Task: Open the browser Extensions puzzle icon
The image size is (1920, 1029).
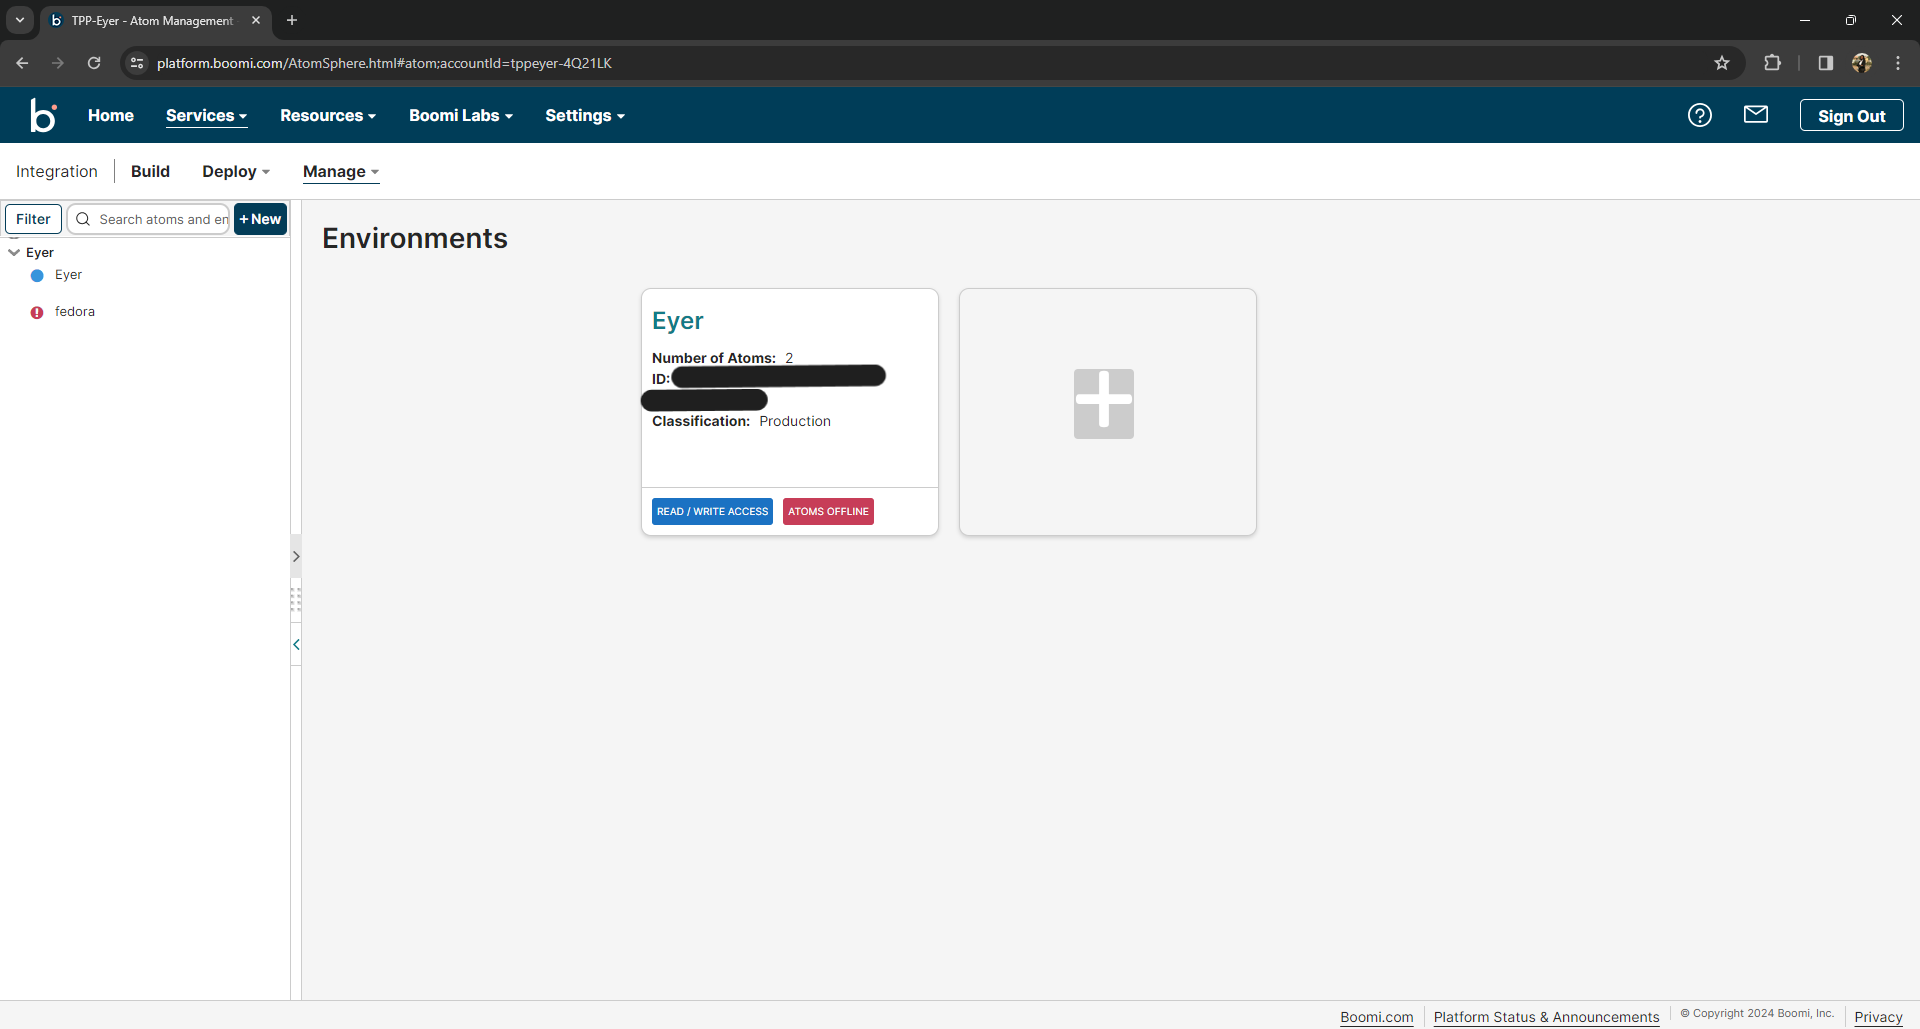Action: click(1772, 63)
